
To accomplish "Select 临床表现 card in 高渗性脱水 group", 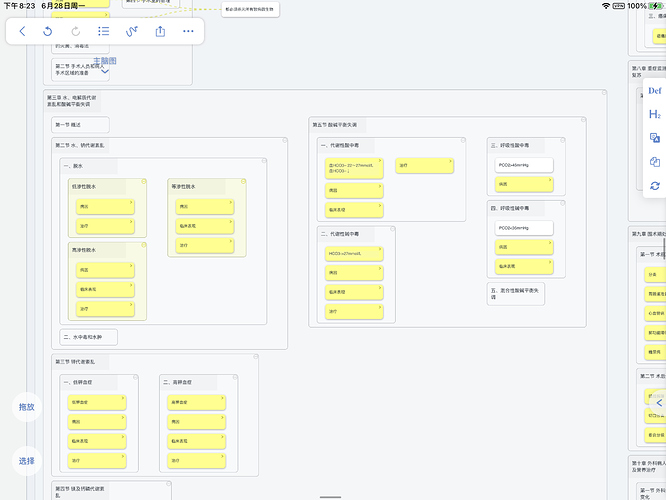I will tap(105, 289).
